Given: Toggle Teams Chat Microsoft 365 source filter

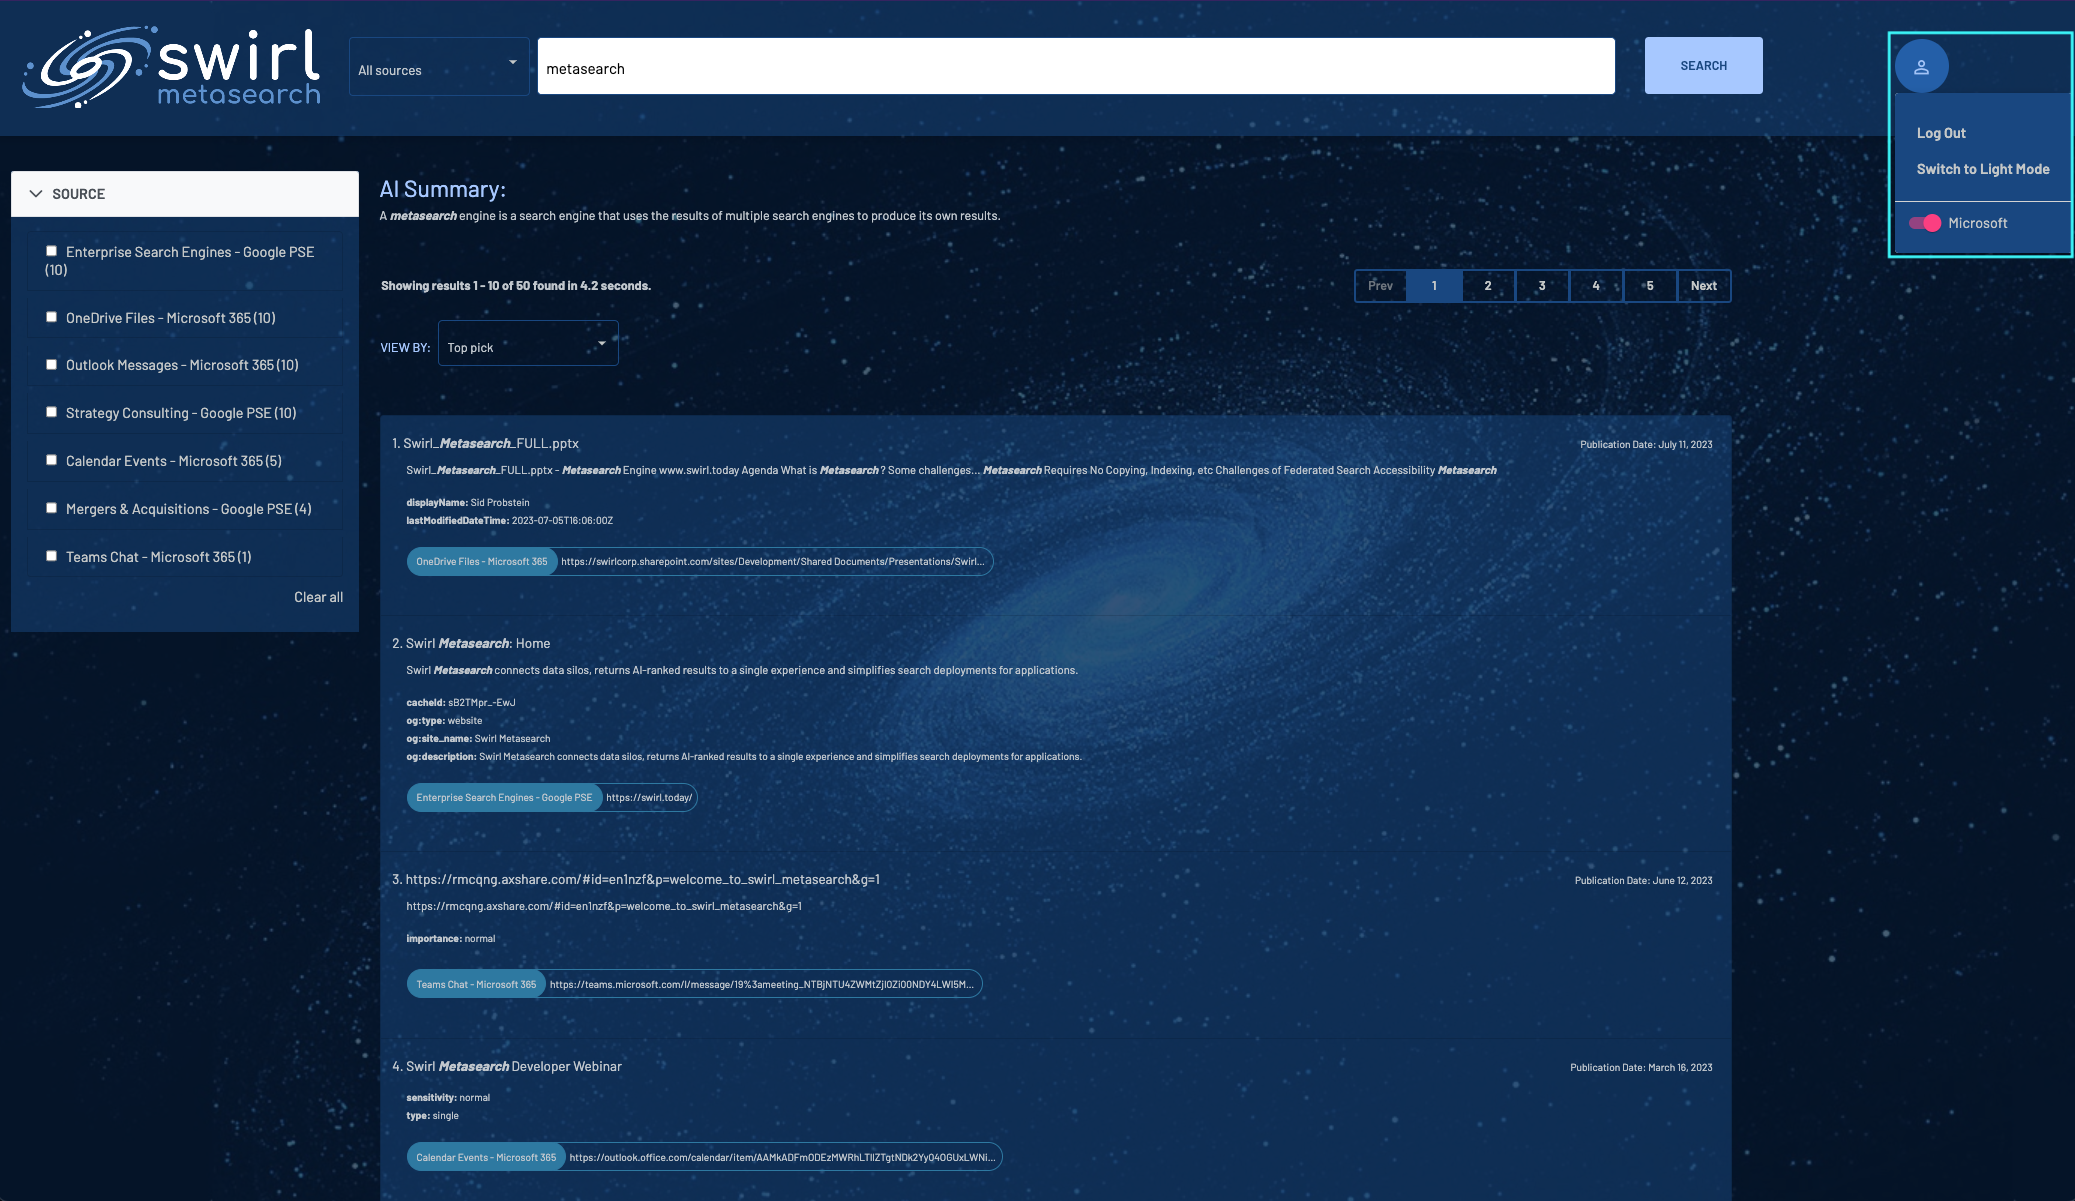Looking at the screenshot, I should pyautogui.click(x=50, y=558).
